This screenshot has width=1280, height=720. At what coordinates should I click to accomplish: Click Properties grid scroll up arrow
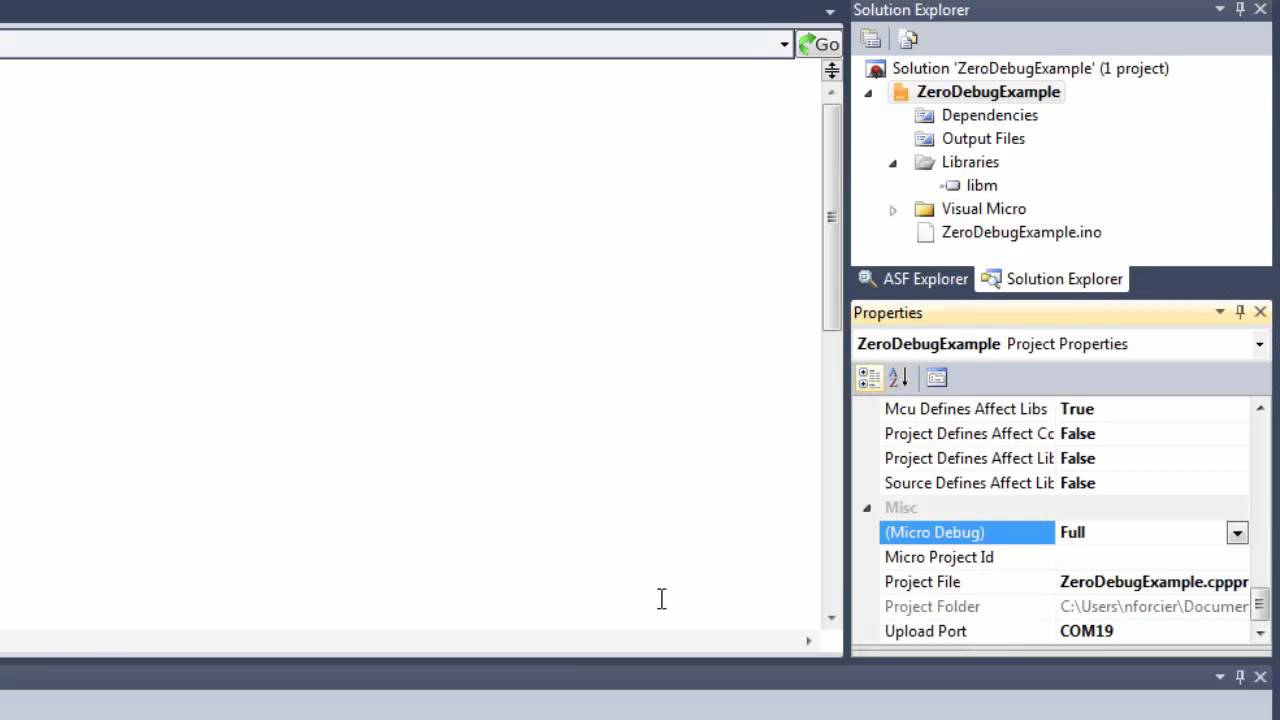tap(1259, 408)
